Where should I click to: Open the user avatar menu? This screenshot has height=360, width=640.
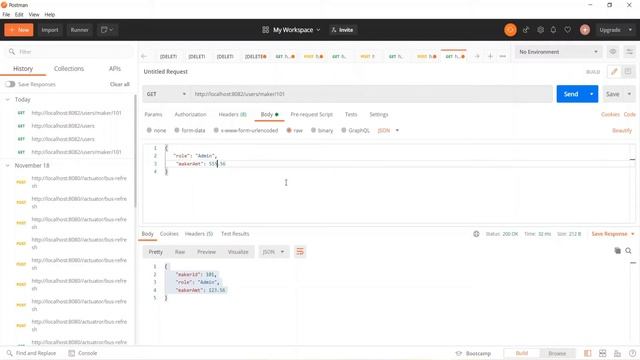tap(585, 30)
